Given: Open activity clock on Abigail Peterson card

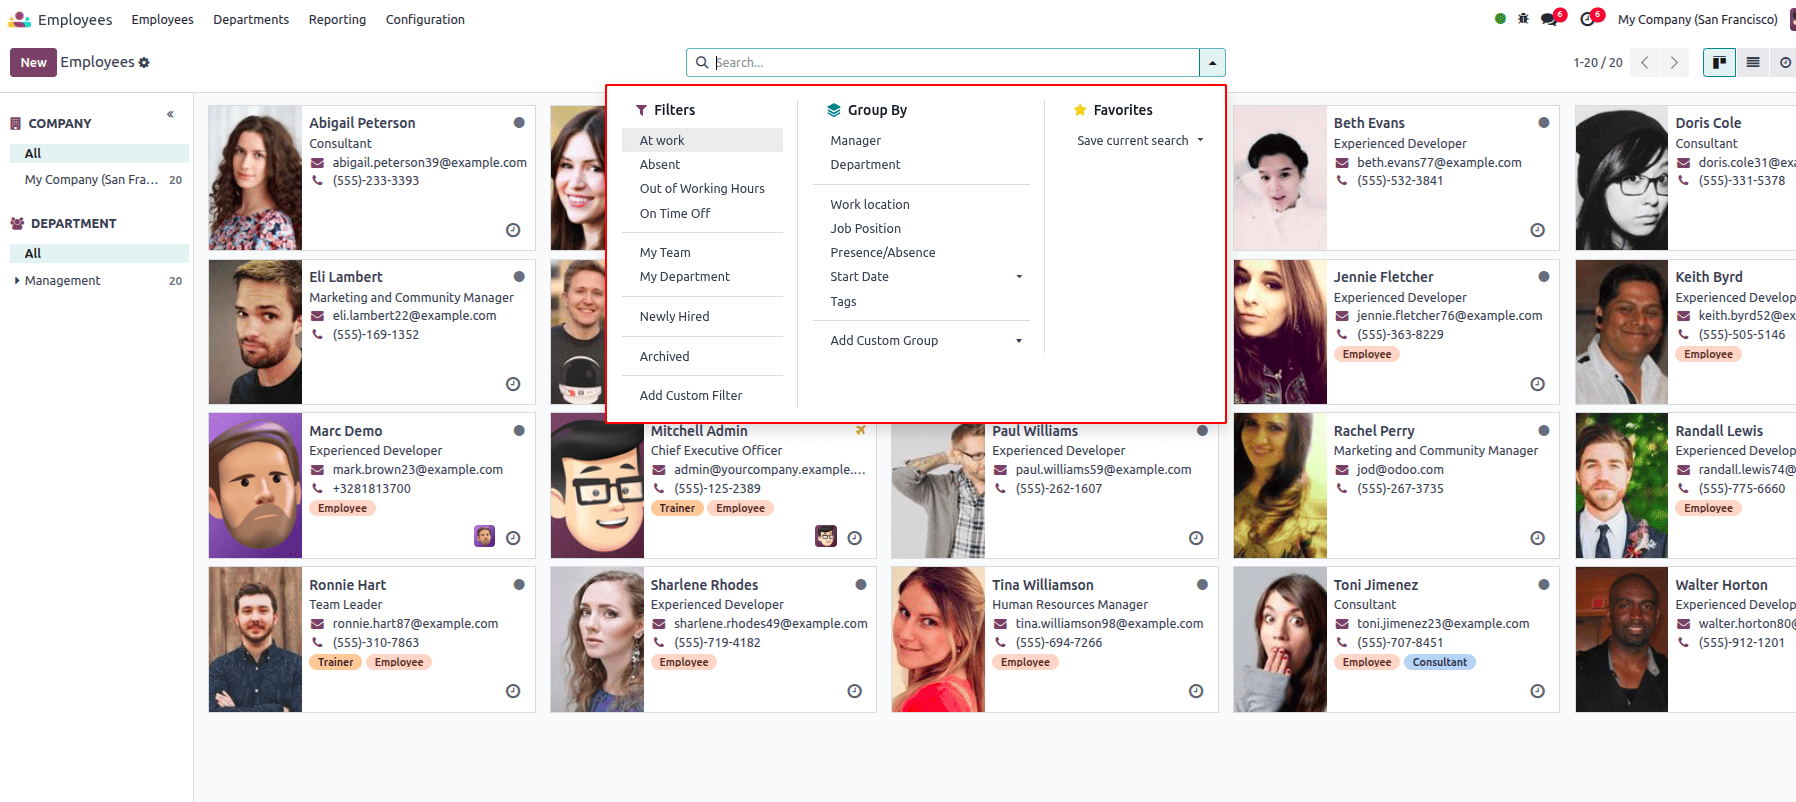Looking at the screenshot, I should 513,230.
